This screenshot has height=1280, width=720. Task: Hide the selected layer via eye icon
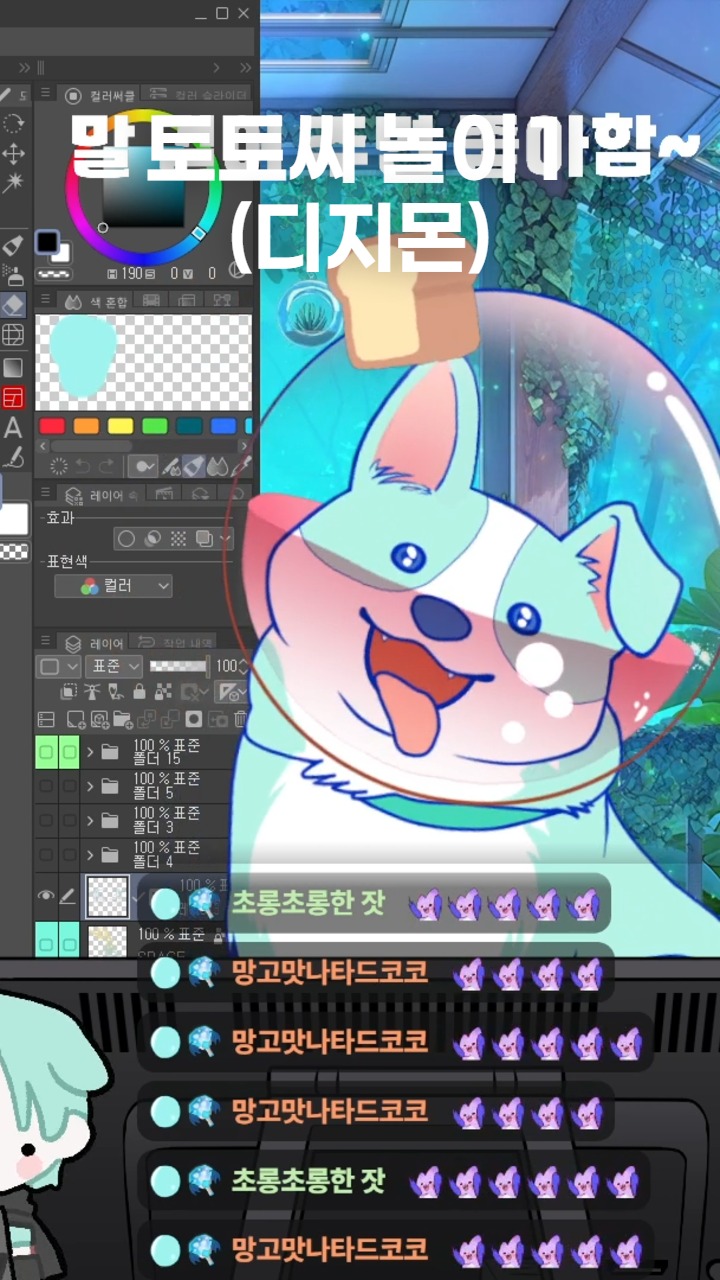[x=45, y=897]
